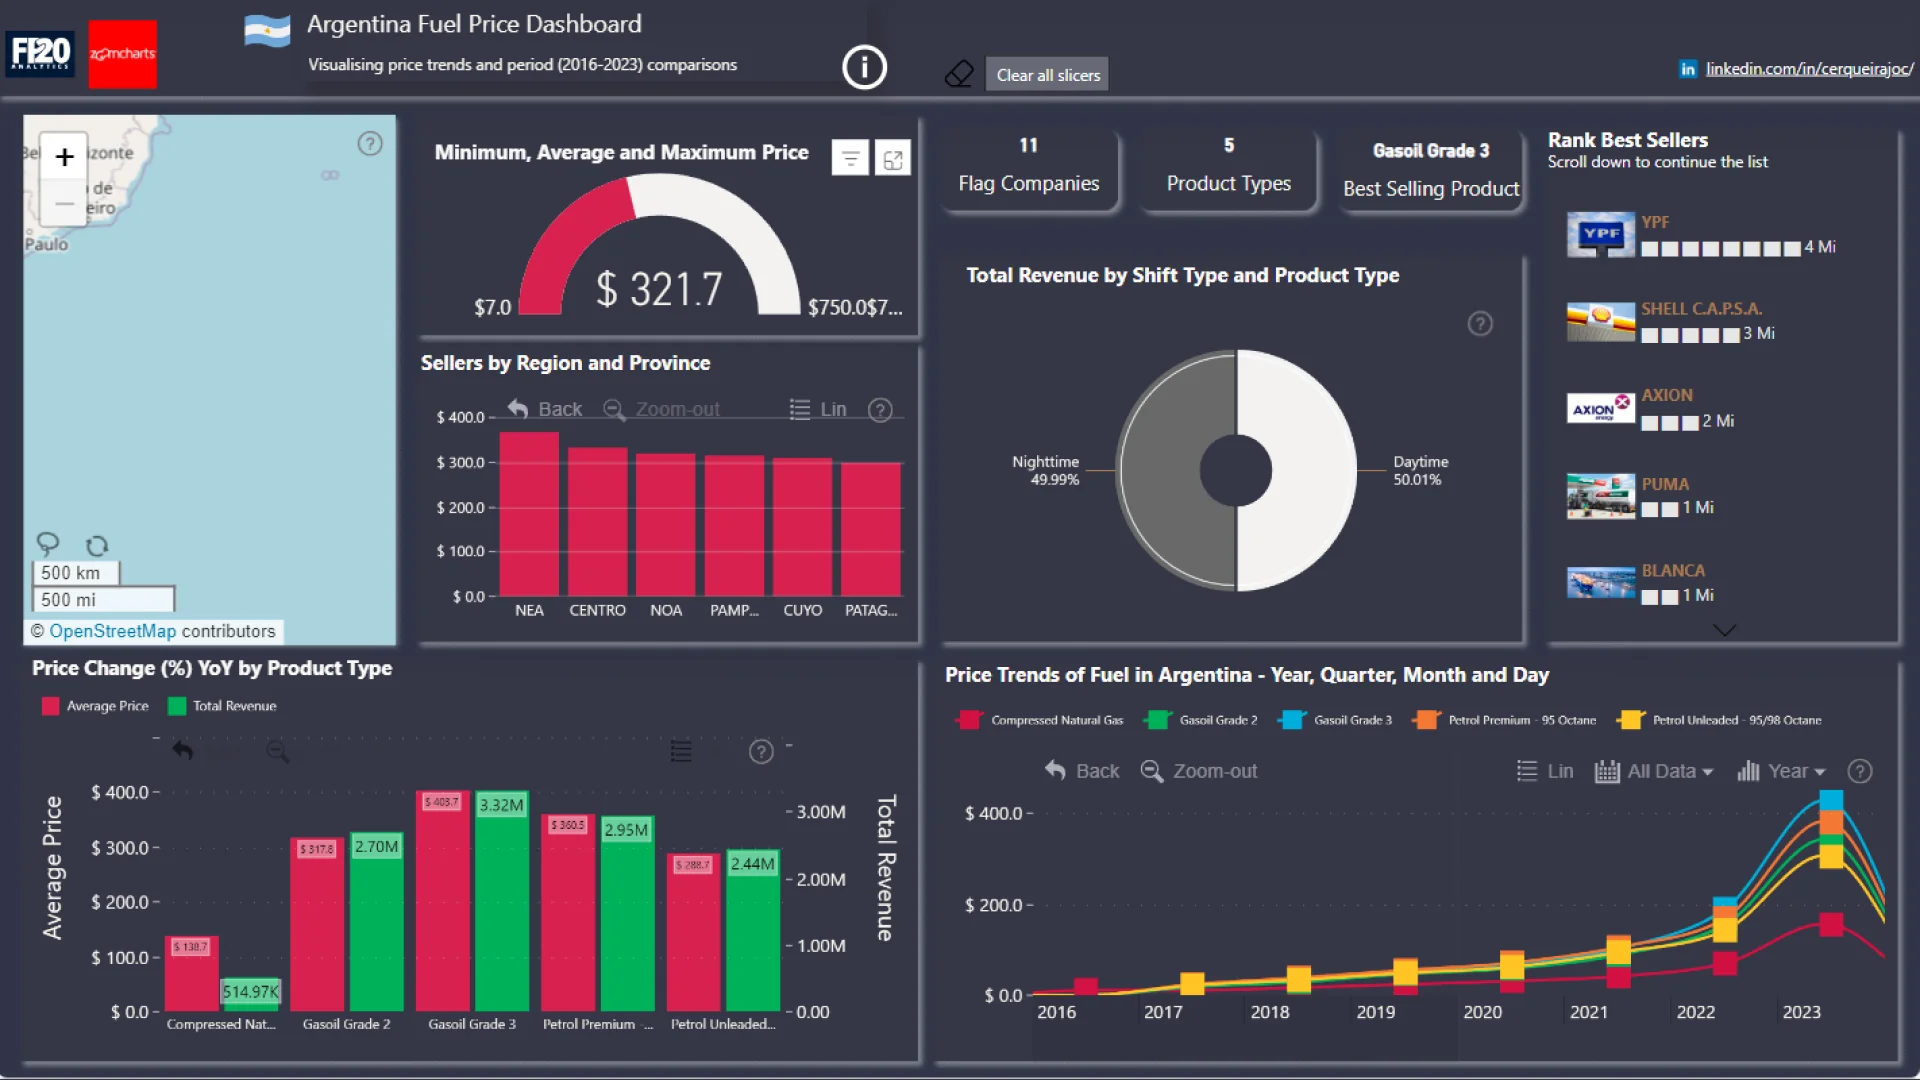Open help icon on the revenue donut chart
Viewport: 1920px width, 1080px height.
1480,324
